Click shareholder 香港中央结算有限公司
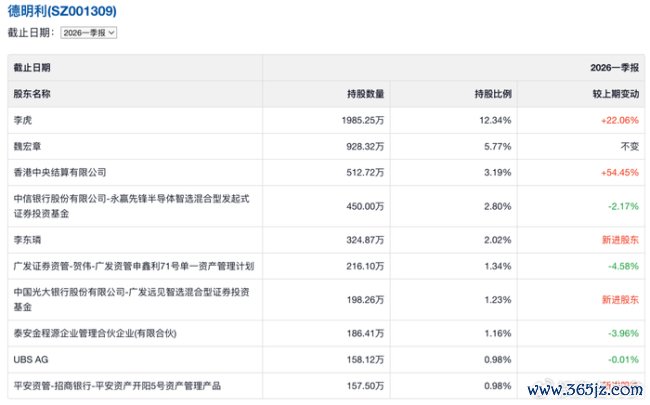Viewport: 650px width, 405px height. (x=60, y=172)
